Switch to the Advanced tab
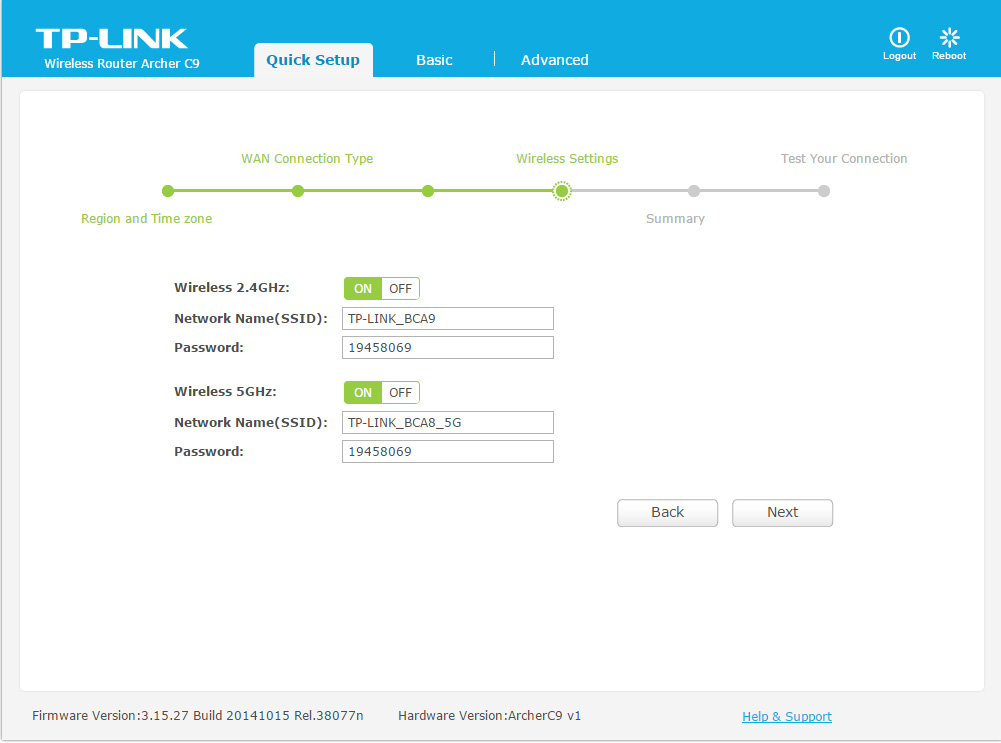This screenshot has height=743, width=1001. coord(554,60)
